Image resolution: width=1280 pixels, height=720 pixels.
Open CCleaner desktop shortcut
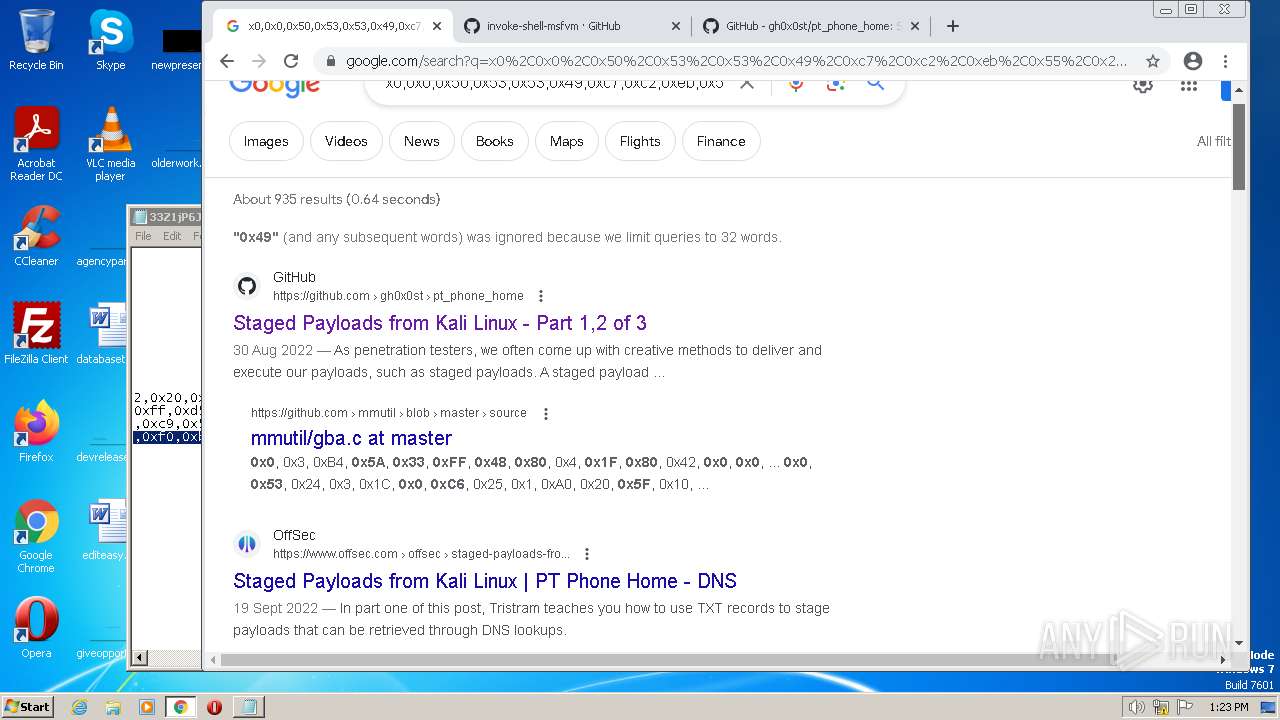[x=36, y=237]
